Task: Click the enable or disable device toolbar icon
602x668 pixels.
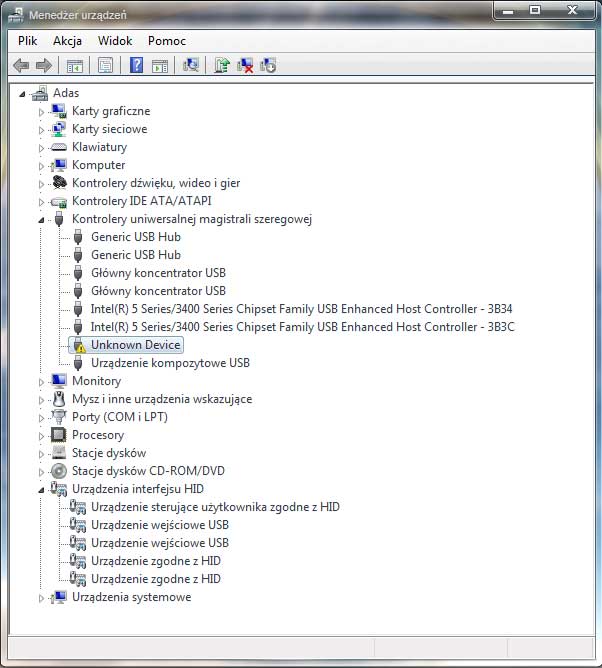Action: [x=268, y=65]
